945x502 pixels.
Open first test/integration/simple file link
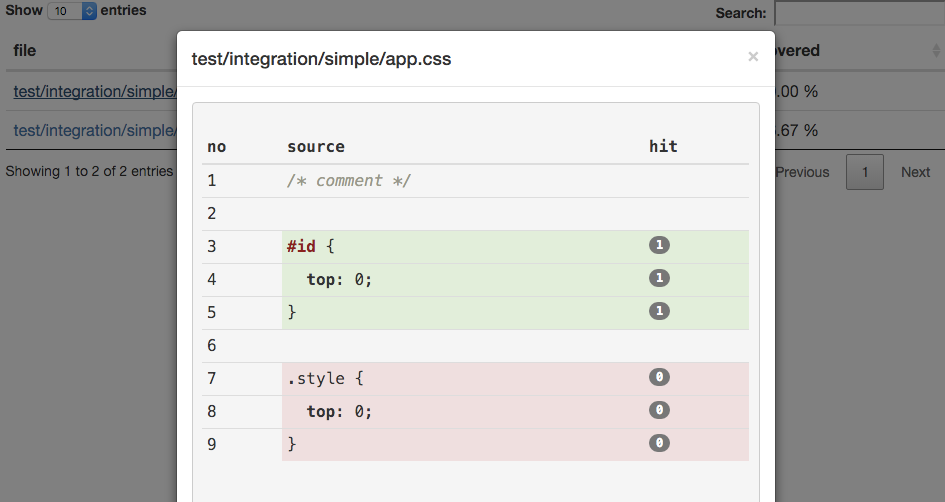tap(94, 92)
